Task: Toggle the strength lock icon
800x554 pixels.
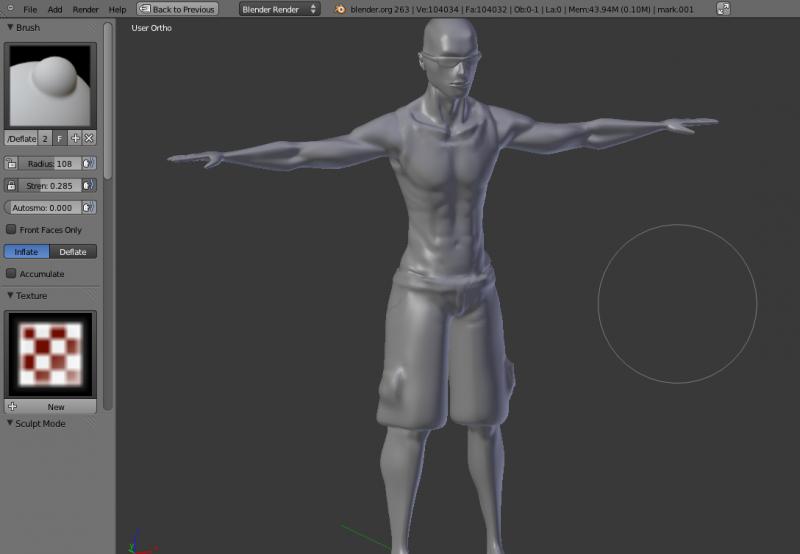Action: pyautogui.click(x=11, y=186)
